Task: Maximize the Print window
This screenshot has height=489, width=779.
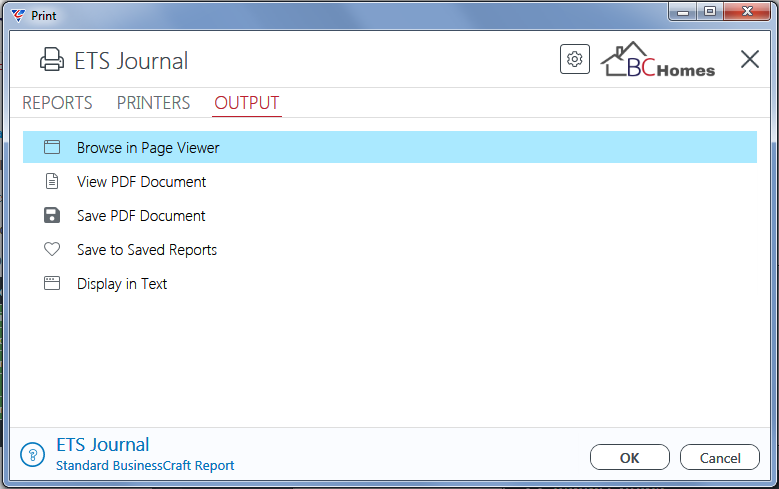Action: [710, 12]
